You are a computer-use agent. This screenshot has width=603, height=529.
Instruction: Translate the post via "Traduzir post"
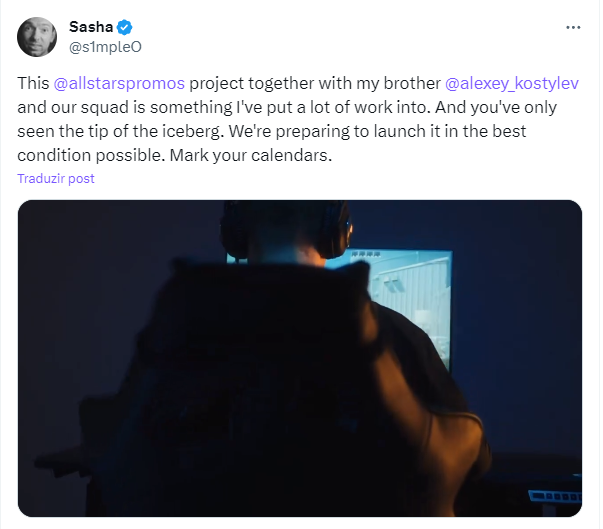[56, 178]
